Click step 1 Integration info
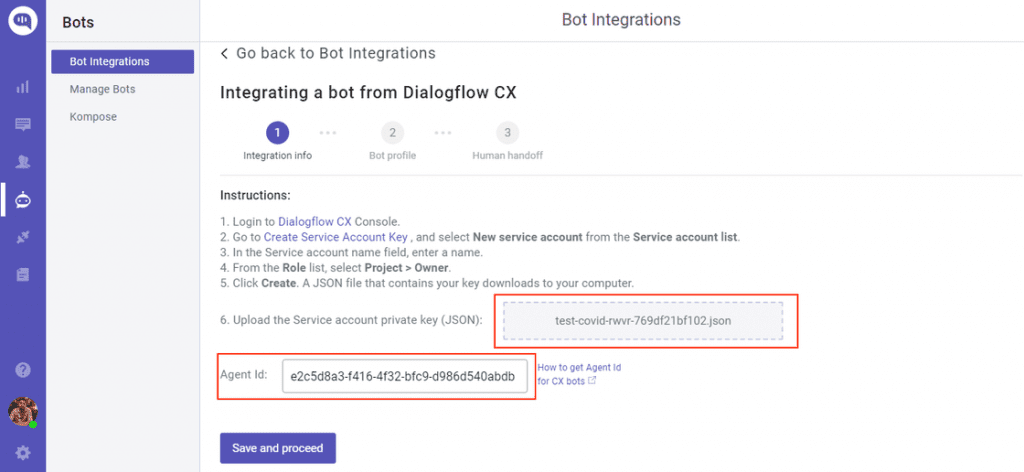 tap(277, 133)
